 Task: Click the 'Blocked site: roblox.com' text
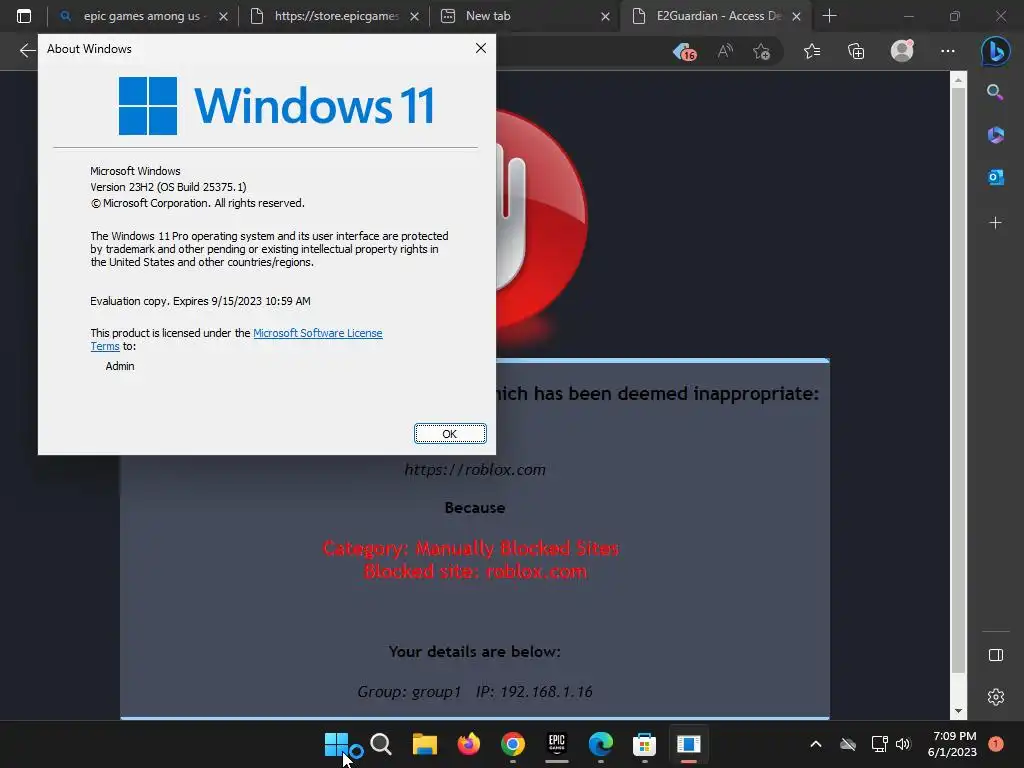475,571
